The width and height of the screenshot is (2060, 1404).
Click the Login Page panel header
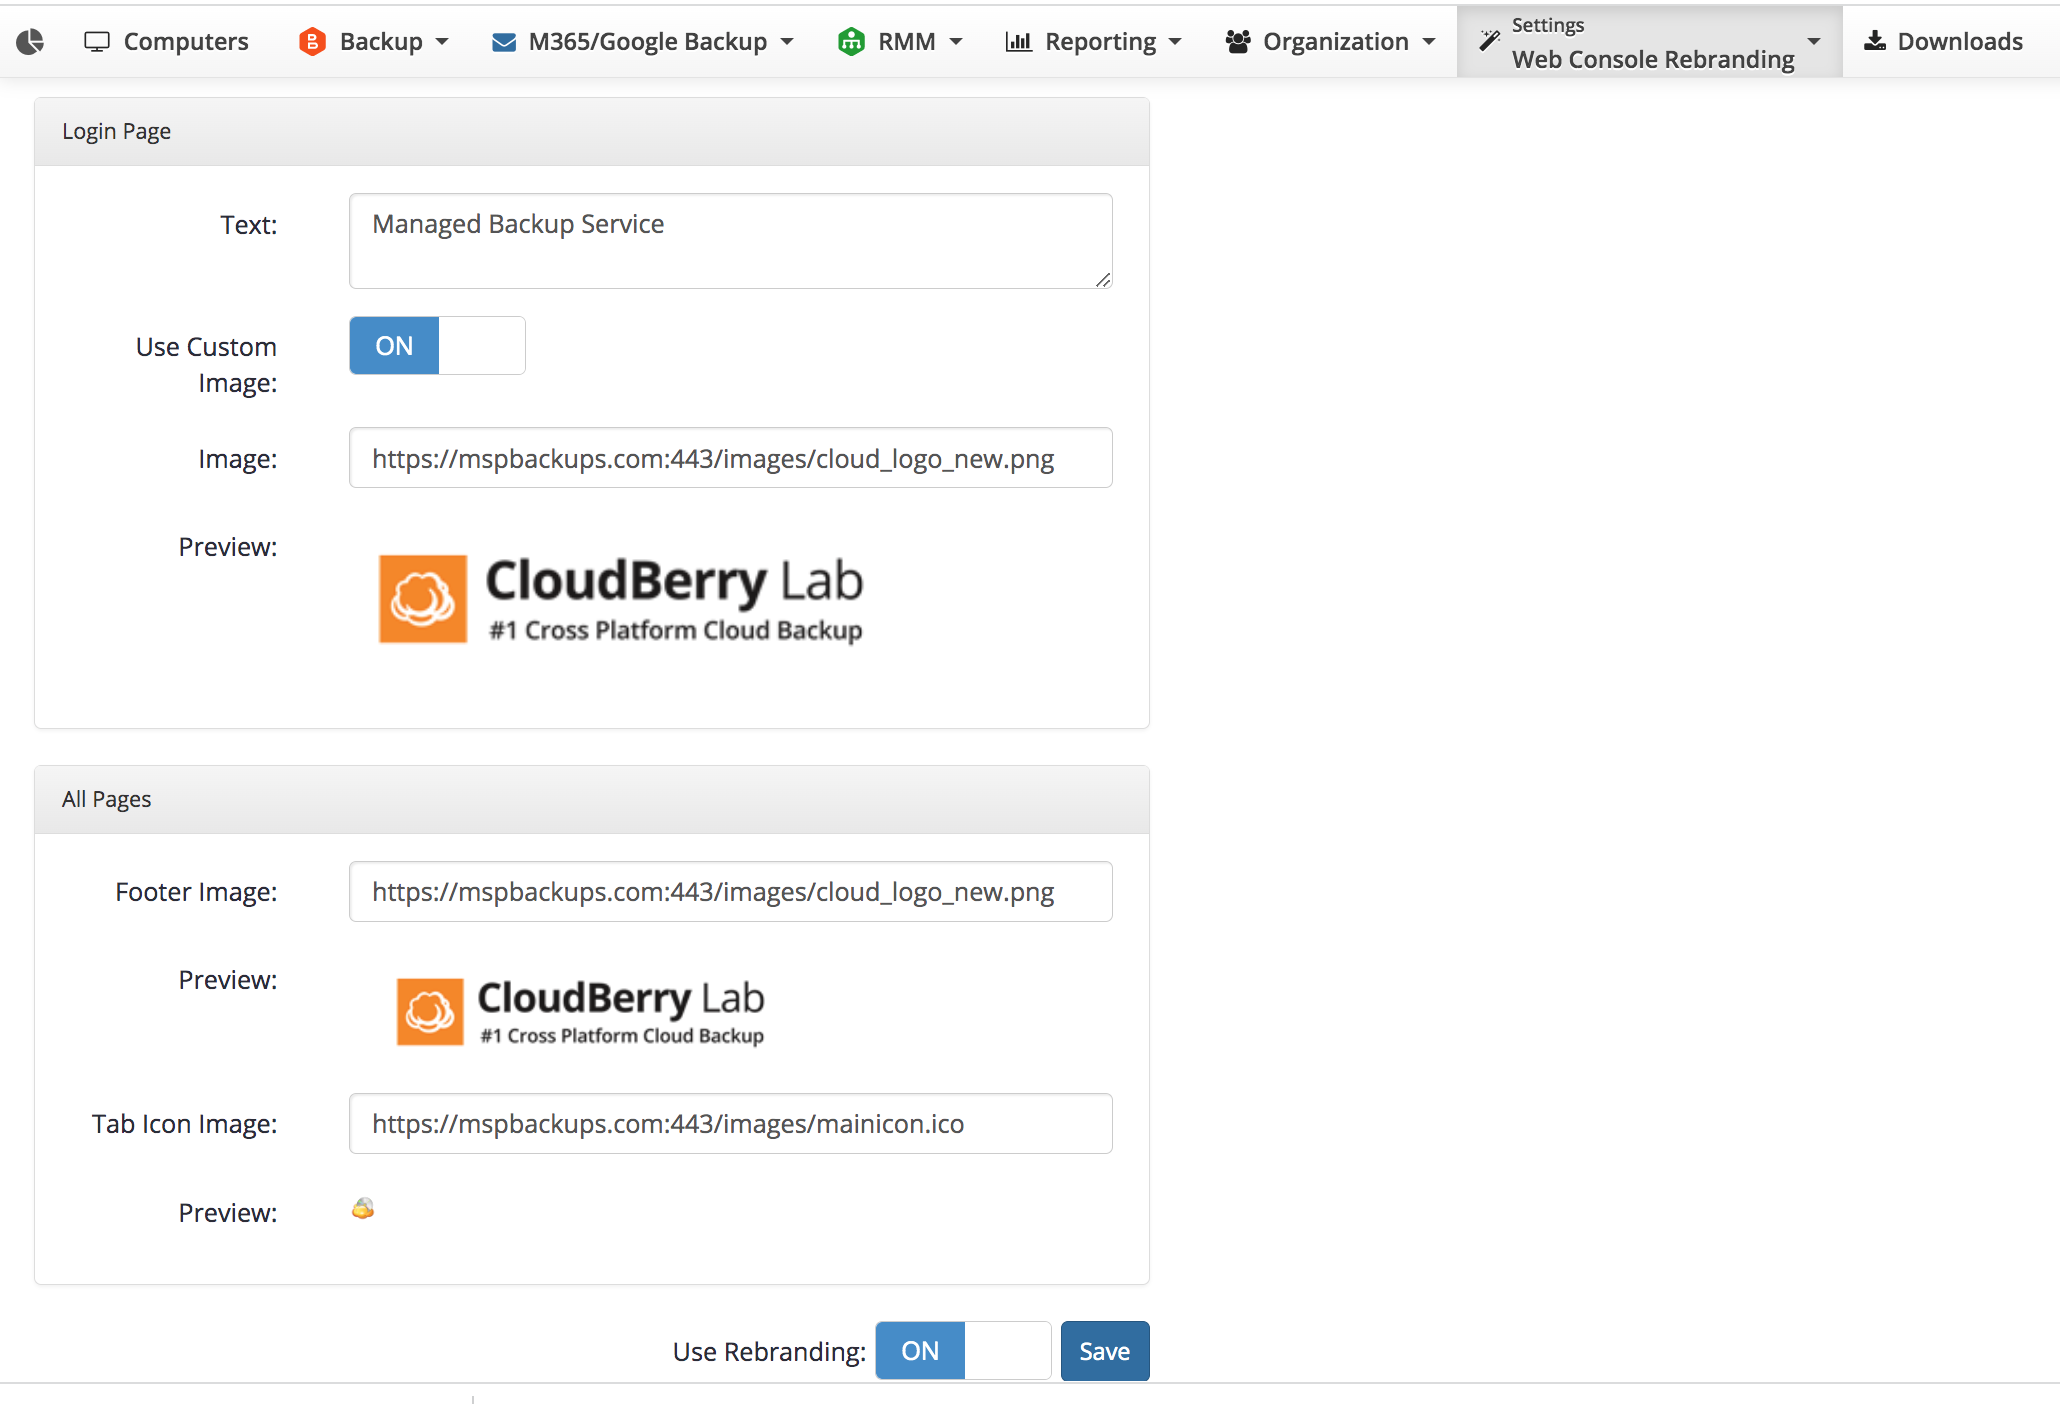(592, 131)
